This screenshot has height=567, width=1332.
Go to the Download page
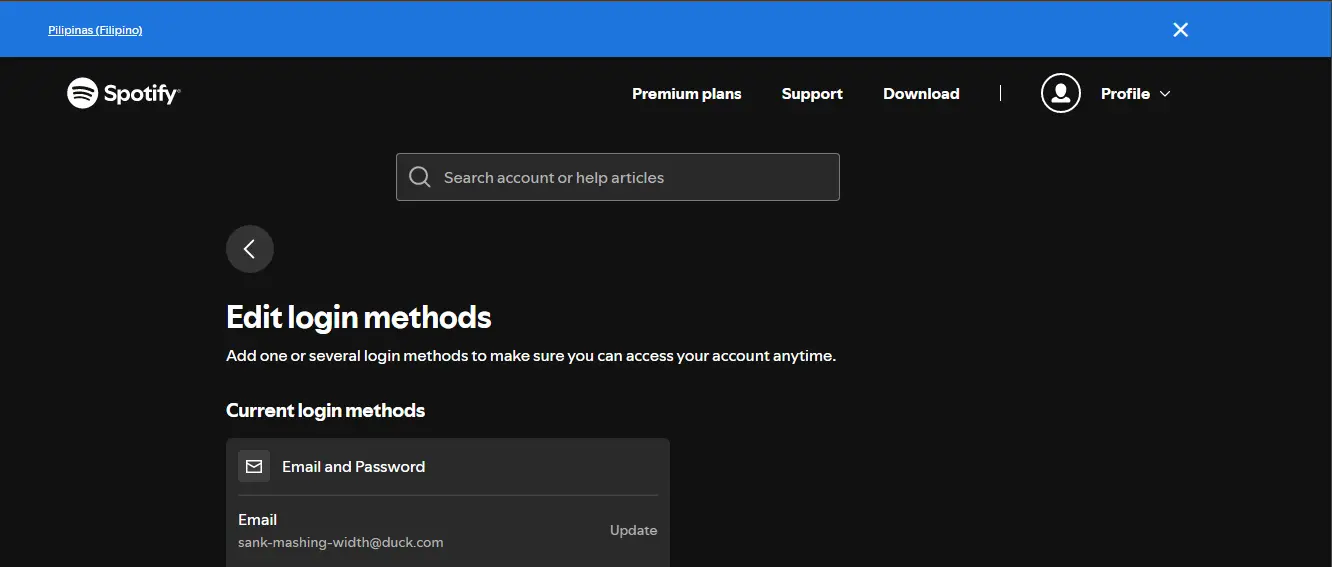[921, 94]
